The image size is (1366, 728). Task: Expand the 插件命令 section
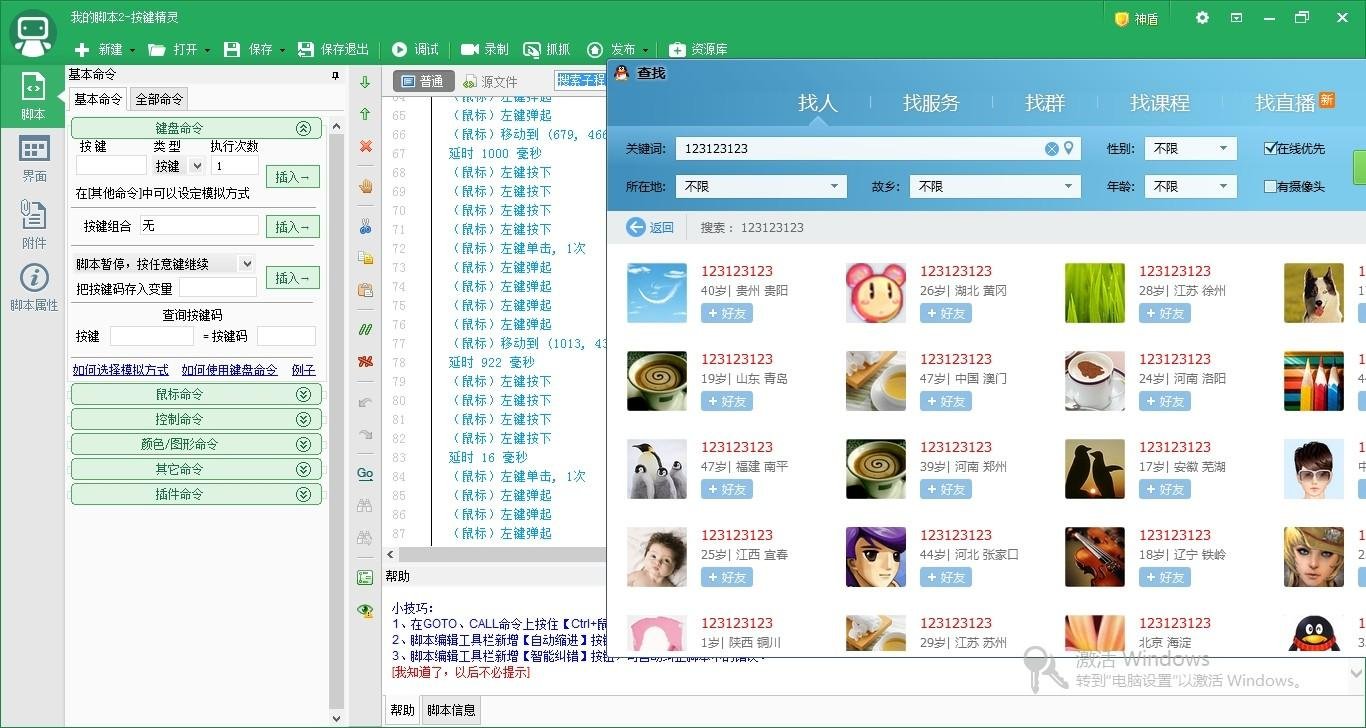pos(197,494)
